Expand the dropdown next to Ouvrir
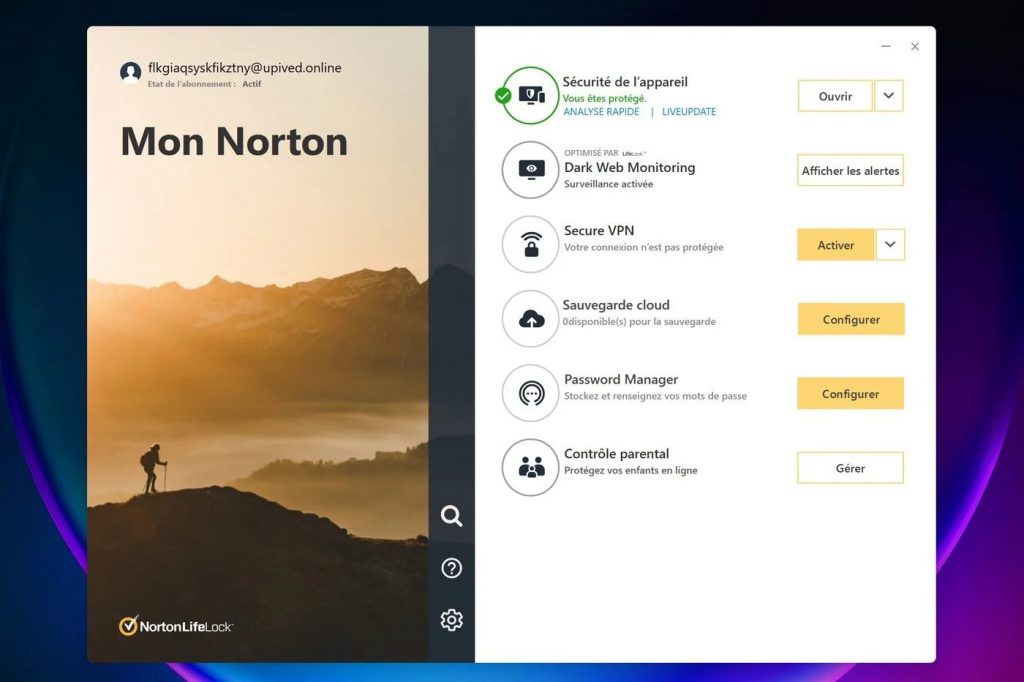 click(889, 96)
